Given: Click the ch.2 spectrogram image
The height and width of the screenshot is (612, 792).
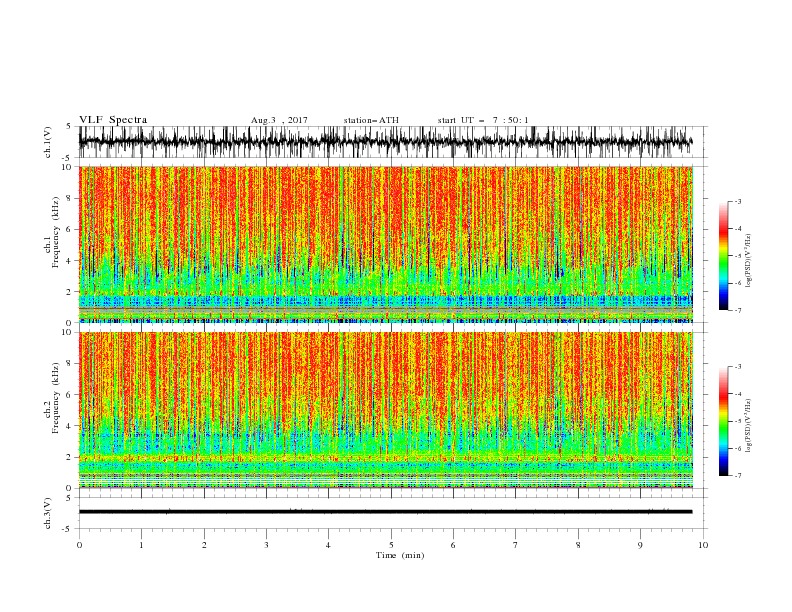Looking at the screenshot, I should (386, 410).
